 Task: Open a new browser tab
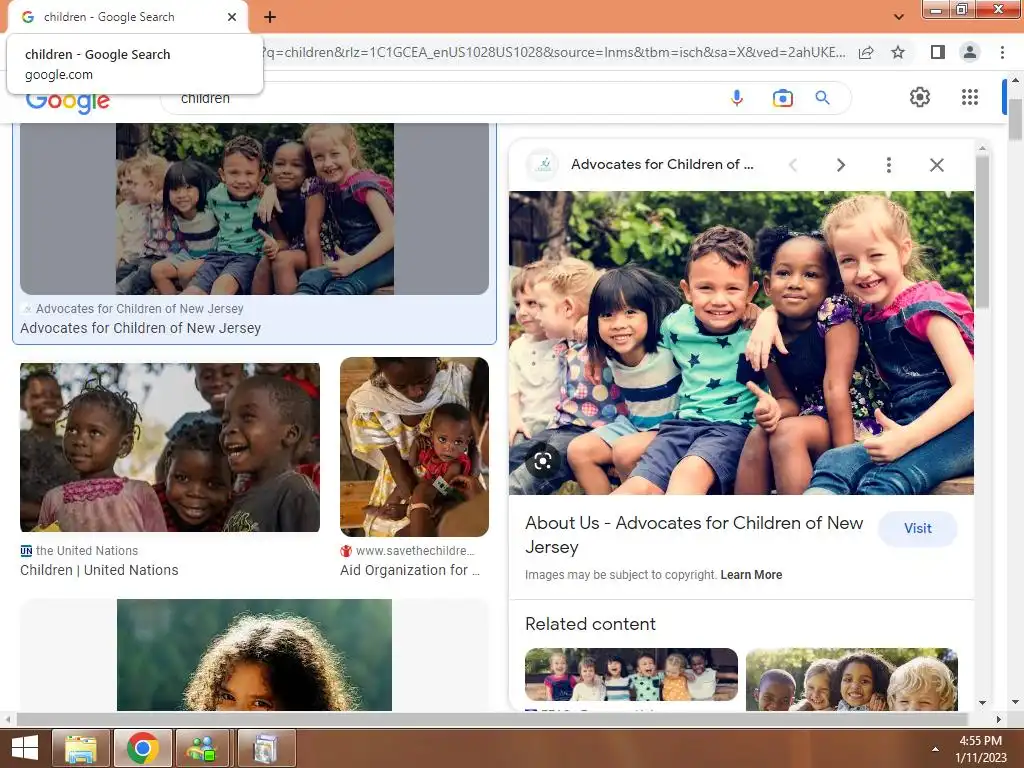(270, 17)
